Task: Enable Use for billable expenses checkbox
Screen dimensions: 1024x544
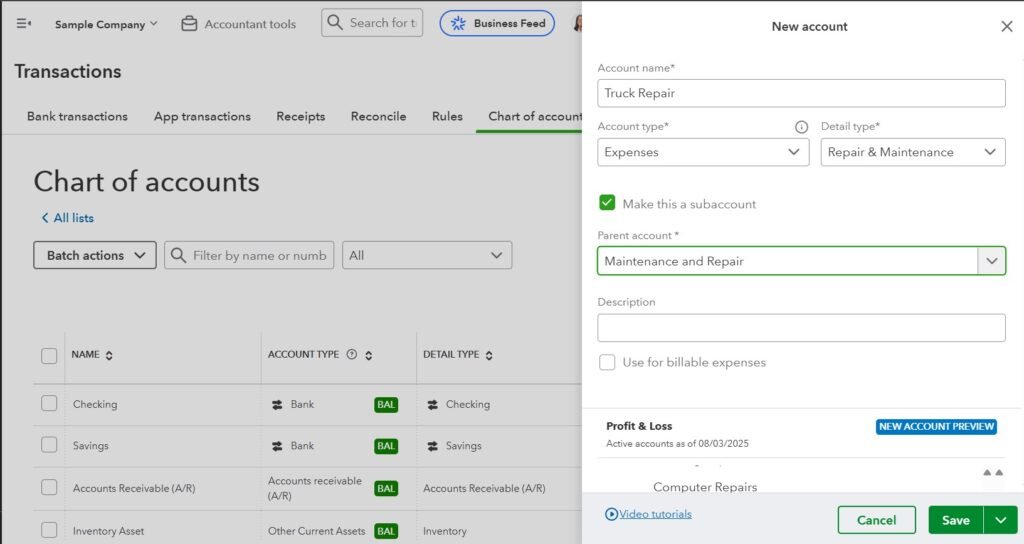Action: click(607, 362)
